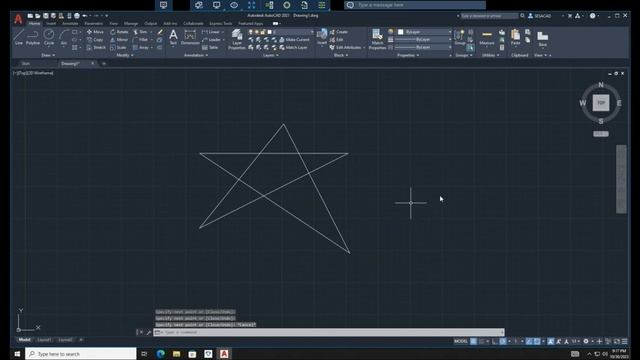This screenshot has width=640, height=360.
Task: Add a new drawing tab with plus
Action: tap(104, 64)
